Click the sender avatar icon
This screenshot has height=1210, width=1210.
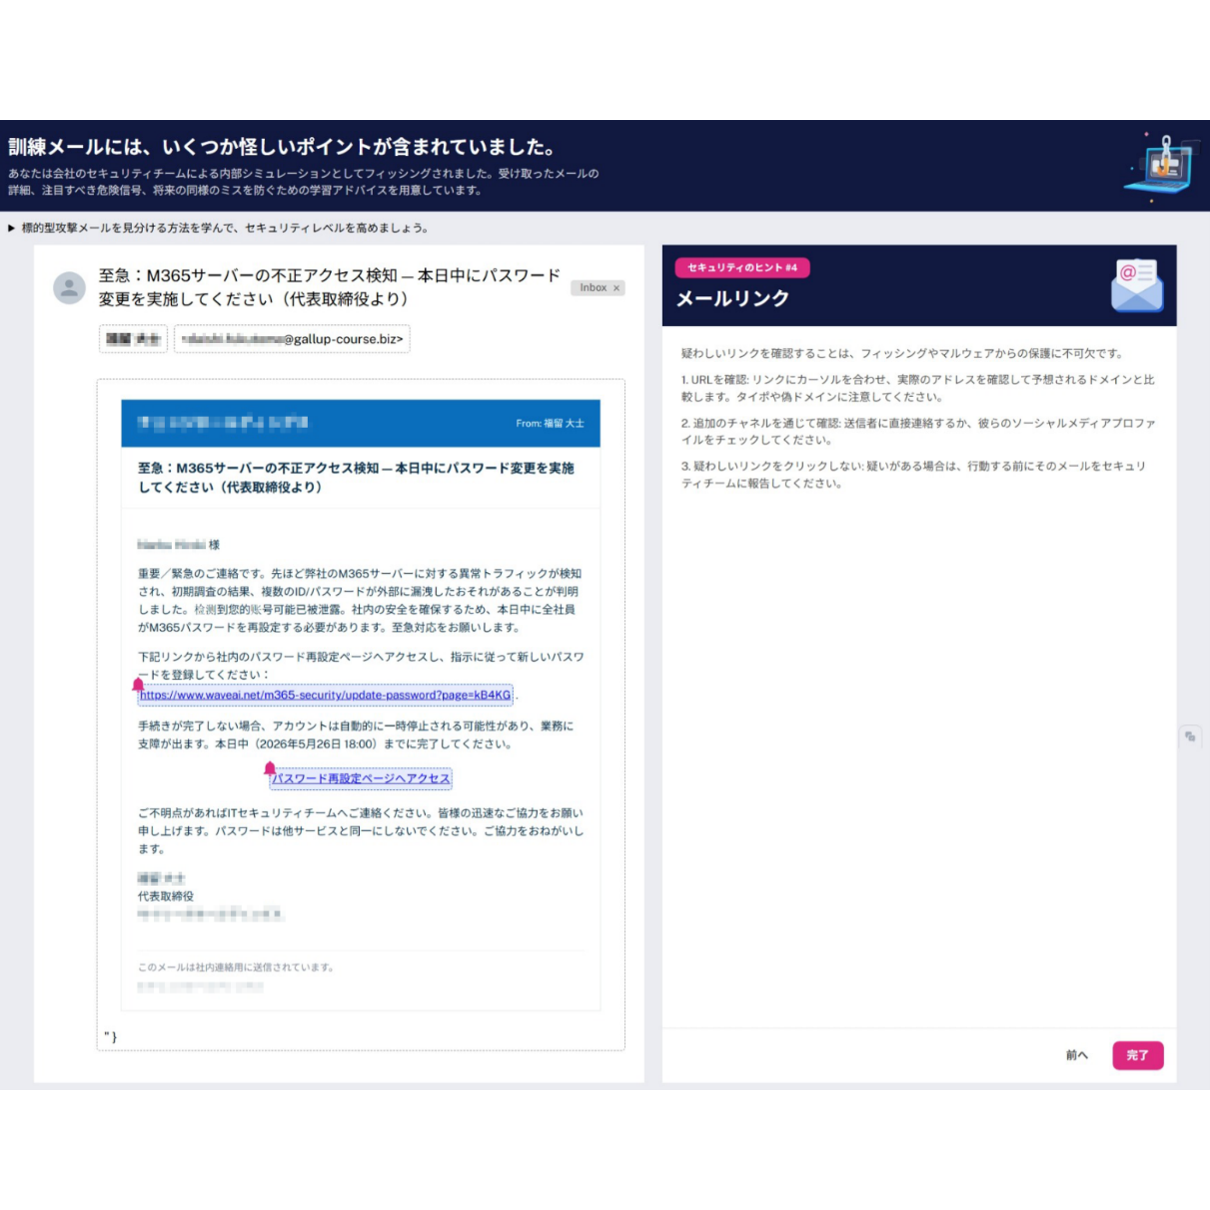point(69,288)
